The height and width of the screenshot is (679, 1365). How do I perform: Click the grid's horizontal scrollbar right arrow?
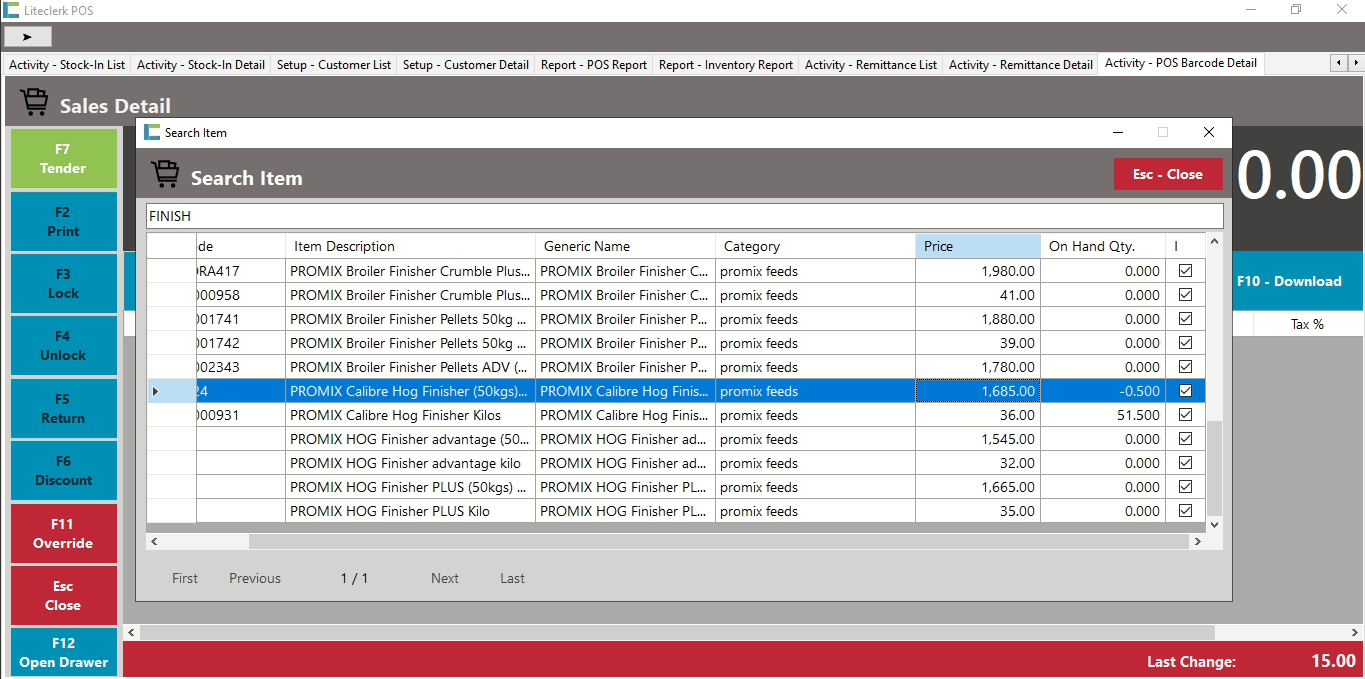click(1197, 541)
